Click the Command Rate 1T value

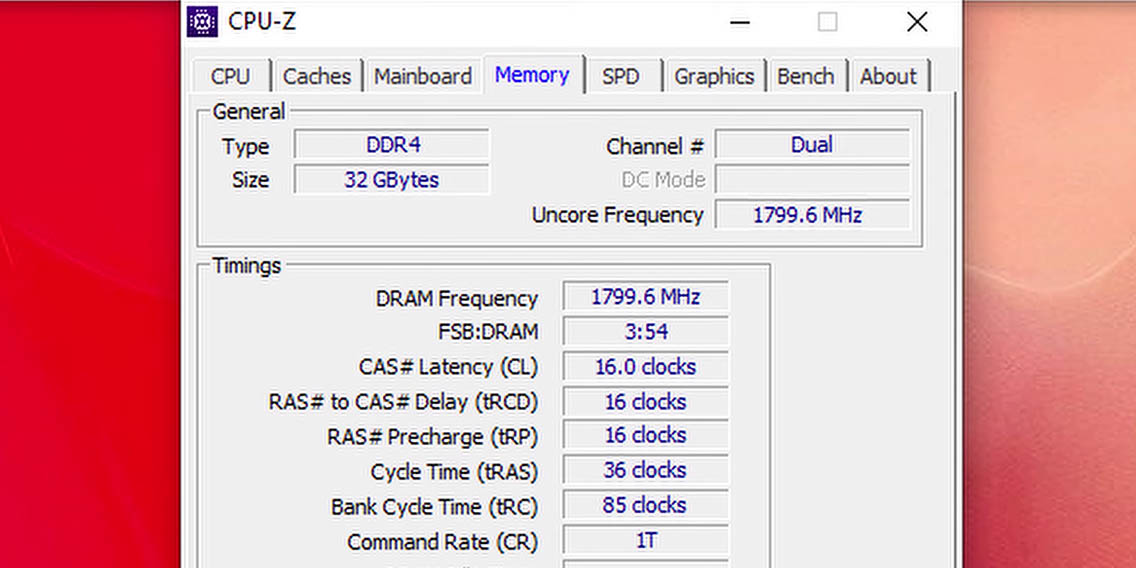pyautogui.click(x=646, y=540)
